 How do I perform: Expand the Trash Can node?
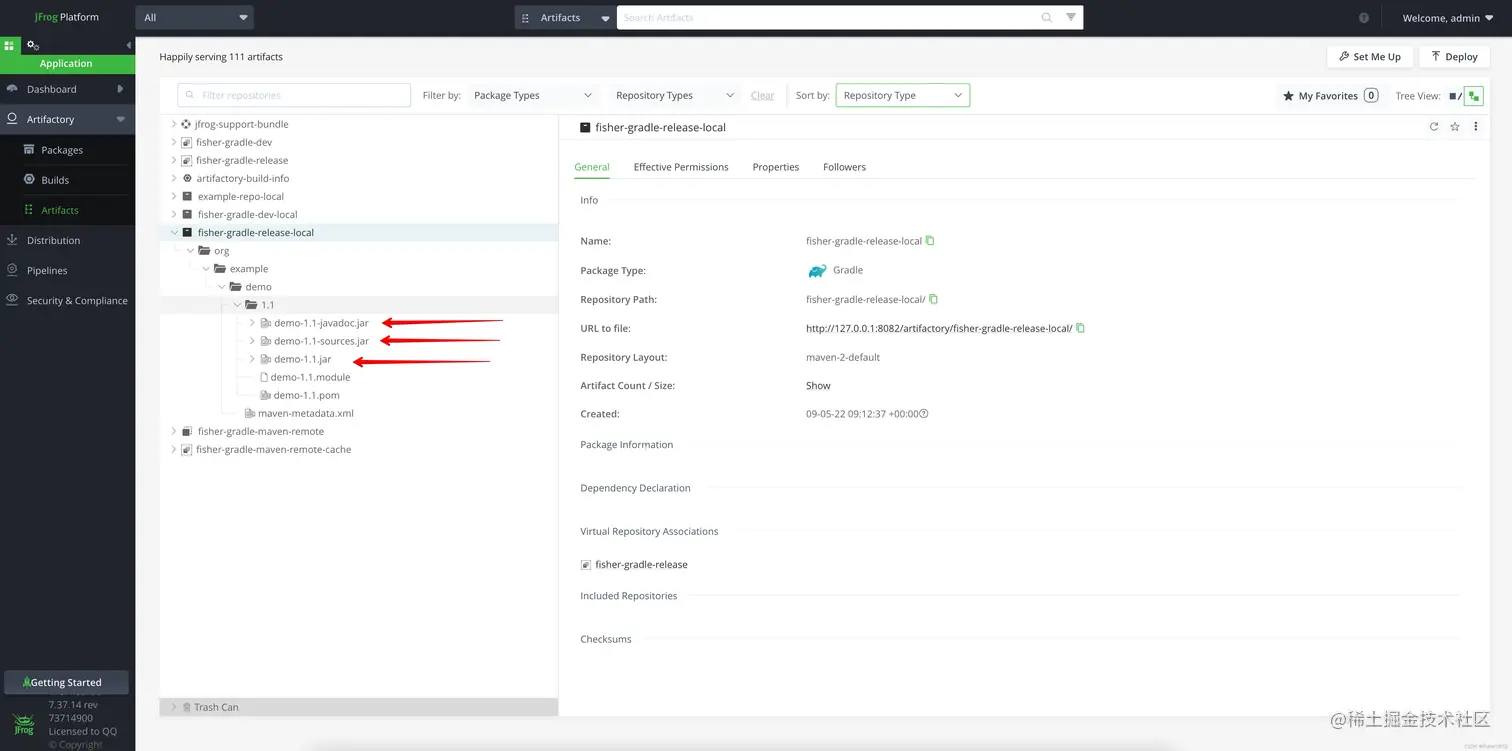tap(174, 707)
